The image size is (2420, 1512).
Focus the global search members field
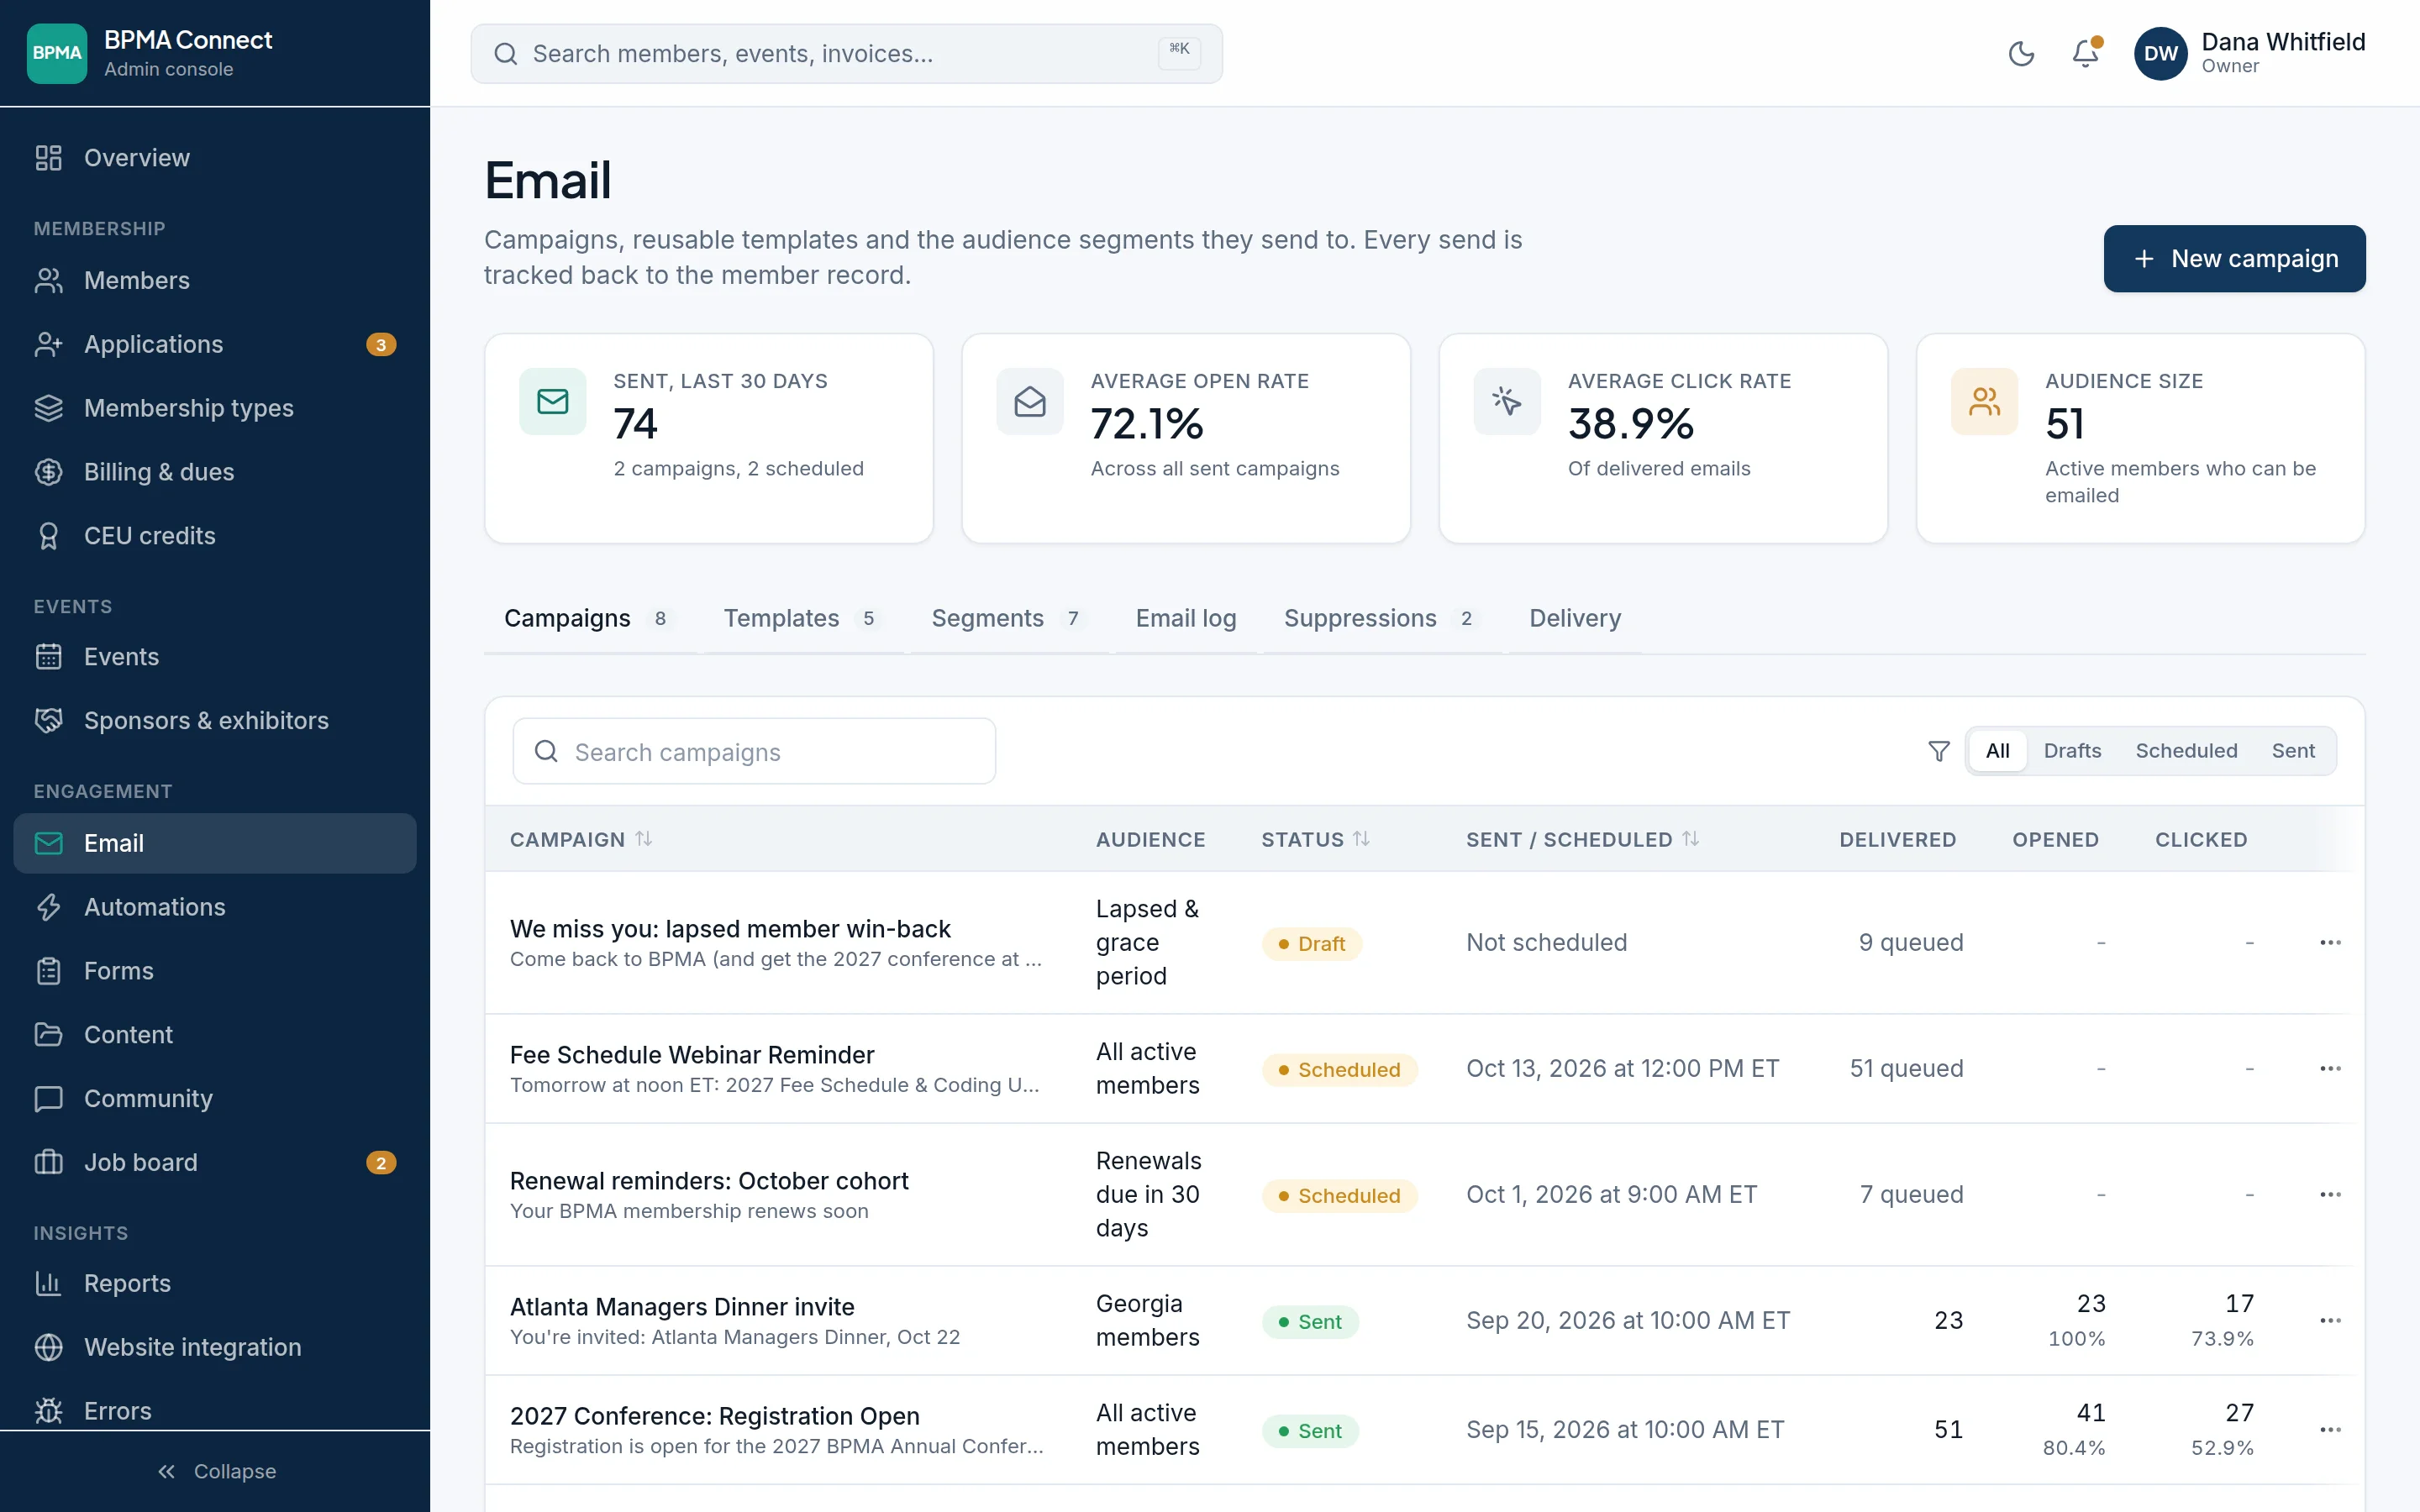point(846,54)
